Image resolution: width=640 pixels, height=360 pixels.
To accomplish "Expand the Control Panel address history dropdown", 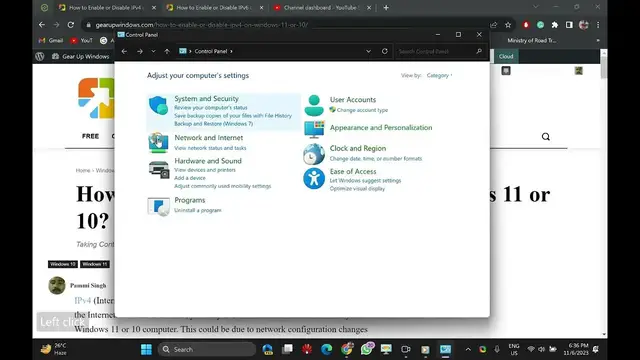I will pos(368,51).
